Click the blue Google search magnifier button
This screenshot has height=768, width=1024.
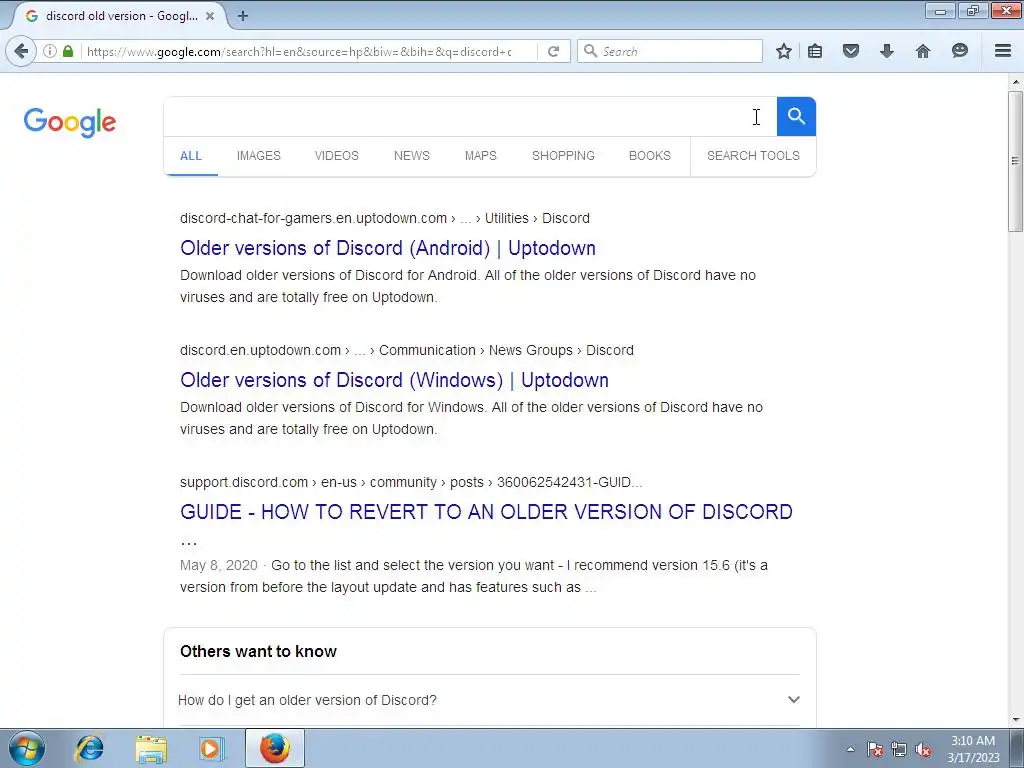[x=796, y=116]
